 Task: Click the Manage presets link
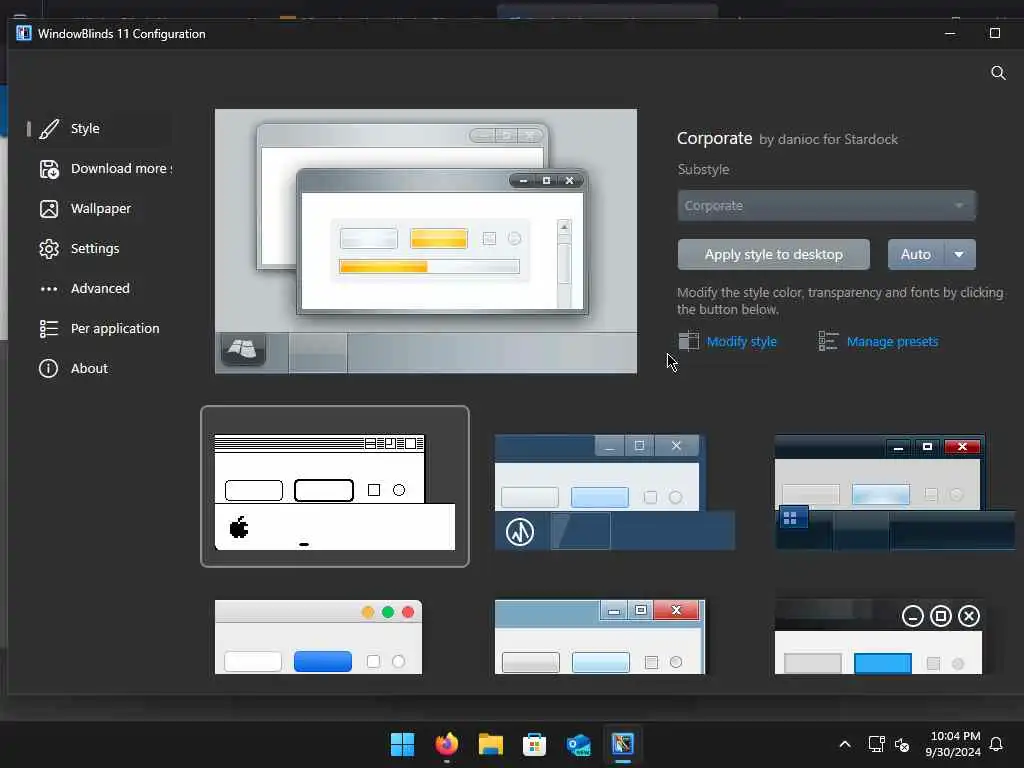[892, 342]
